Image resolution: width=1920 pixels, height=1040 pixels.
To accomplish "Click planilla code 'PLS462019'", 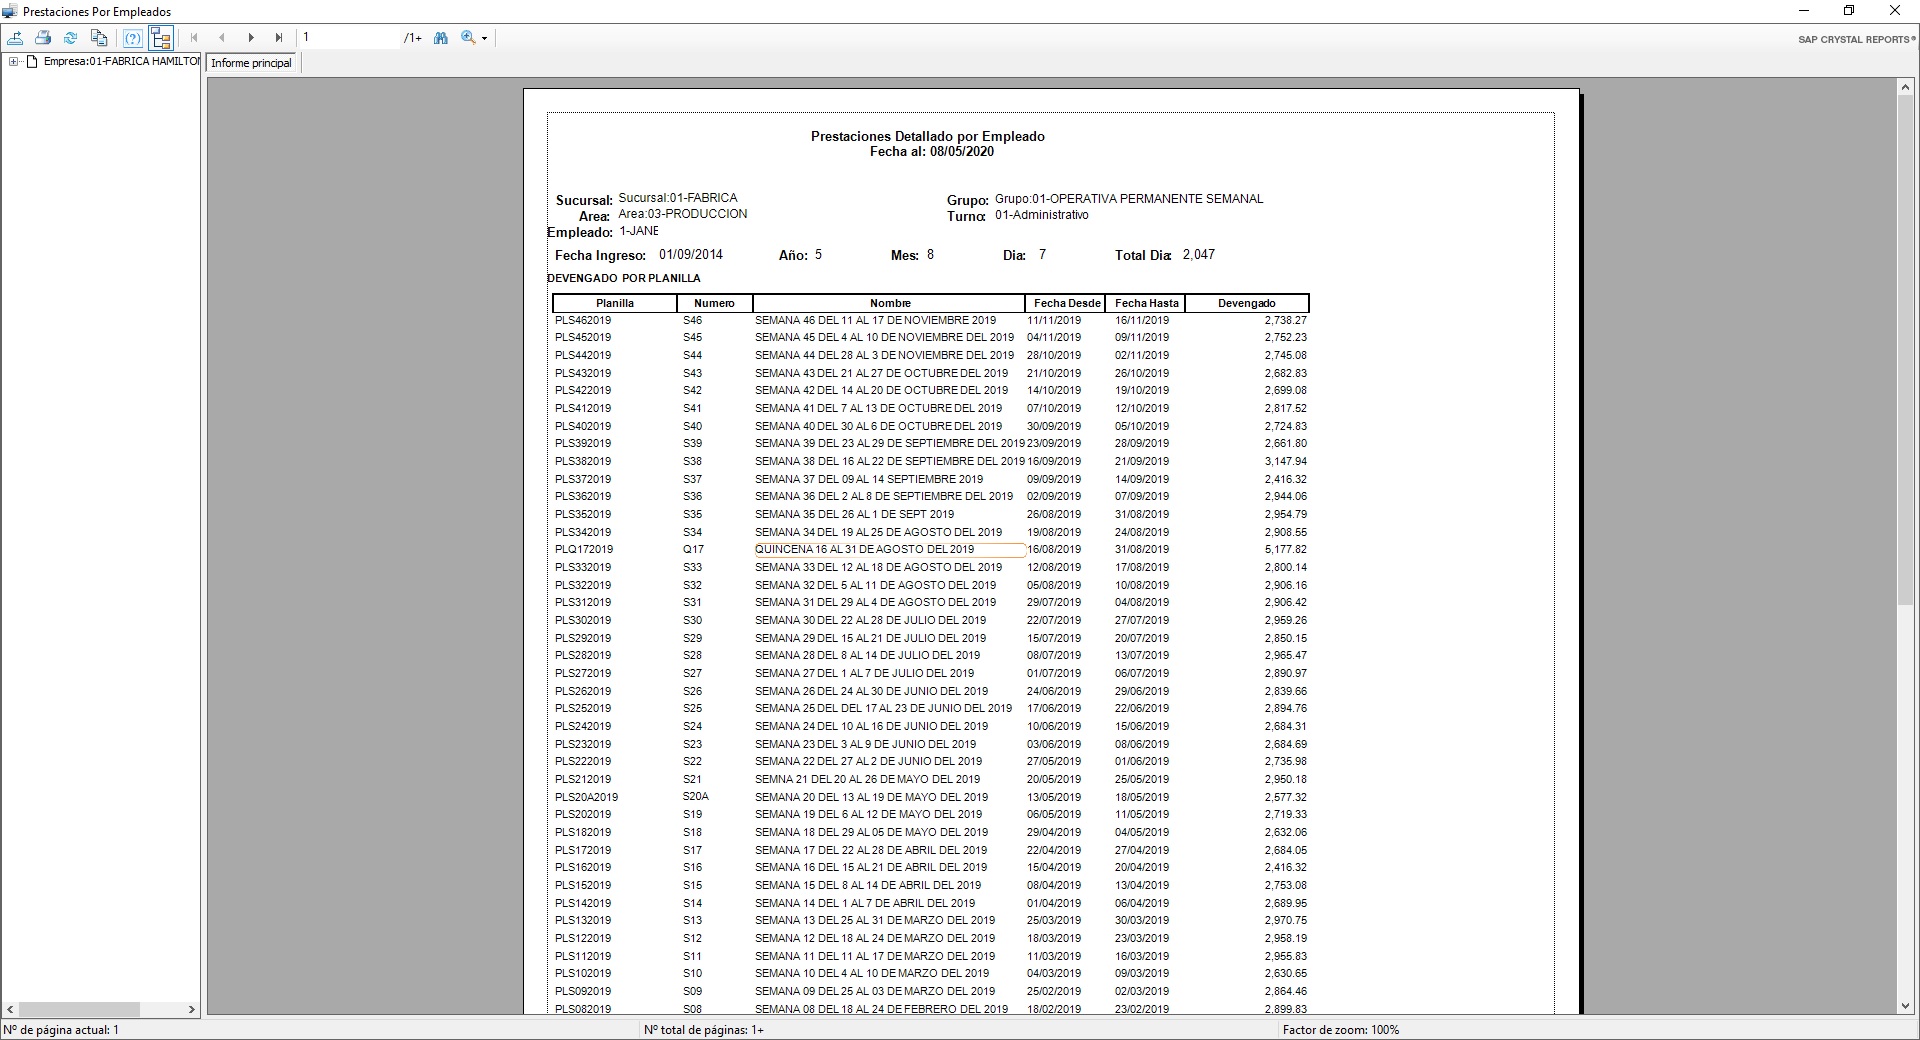I will coord(583,320).
